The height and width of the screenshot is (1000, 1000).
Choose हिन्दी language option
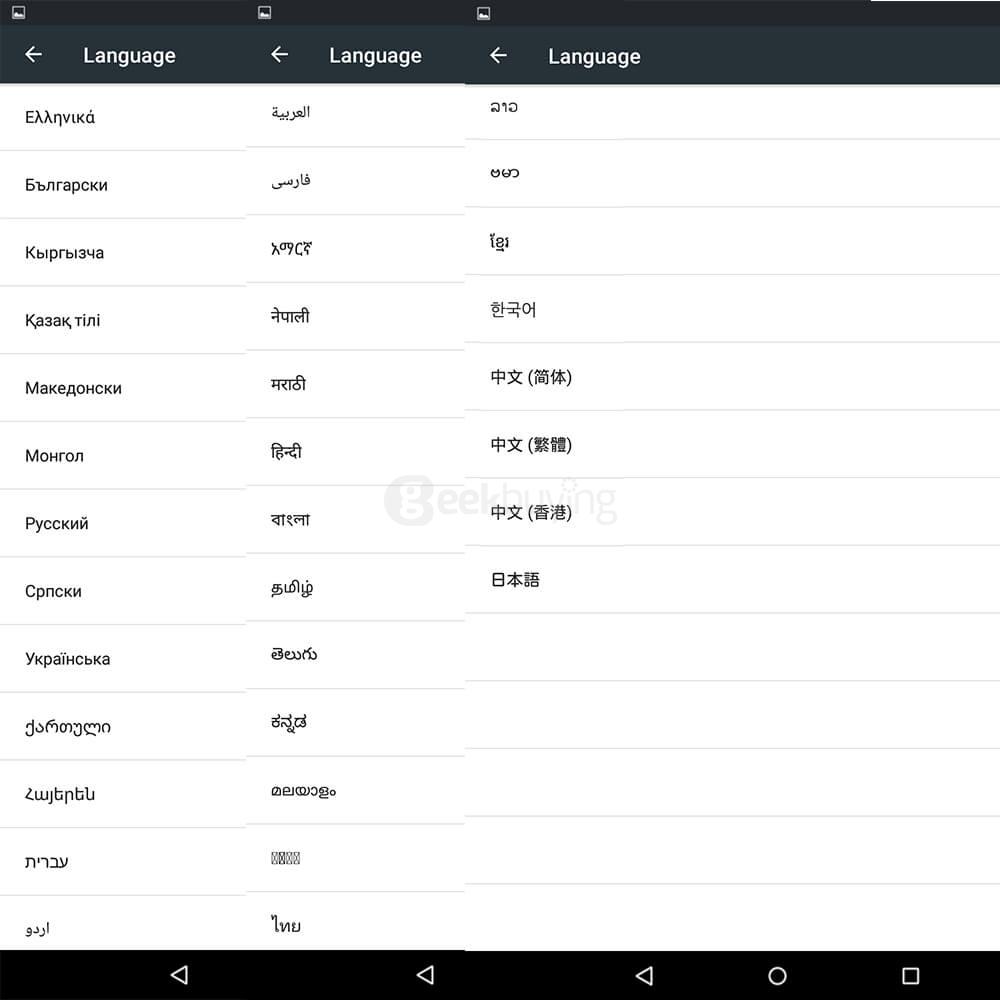287,452
